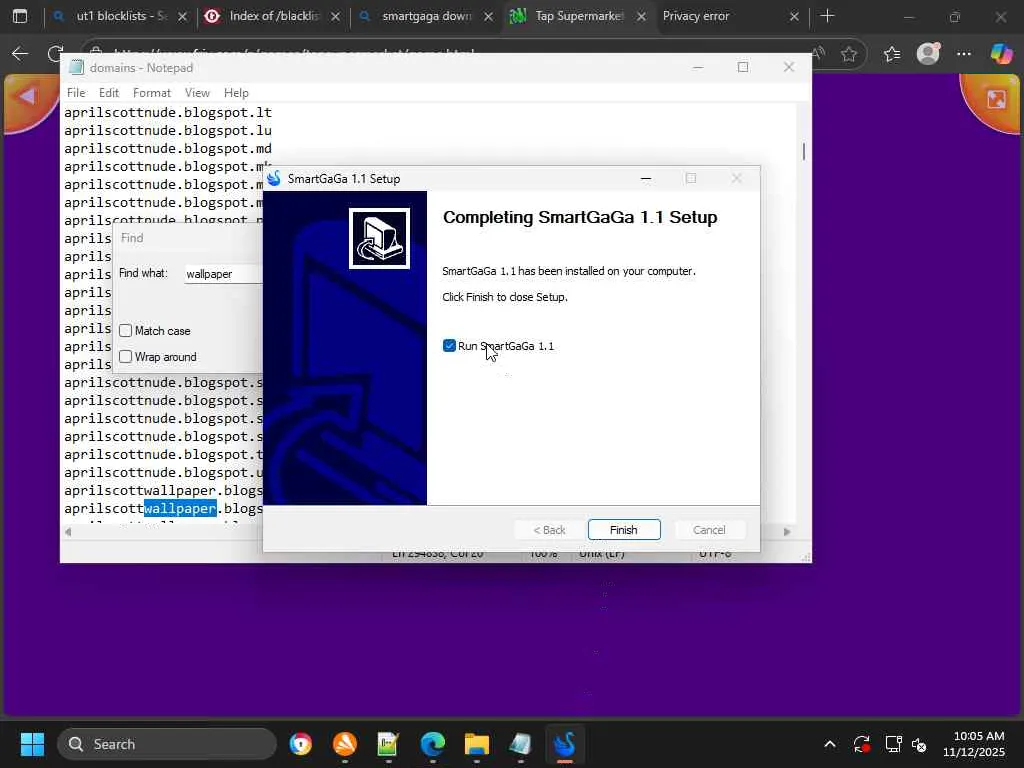
Task: Click Cancel in SmartGaGa Setup
Action: 709,530
